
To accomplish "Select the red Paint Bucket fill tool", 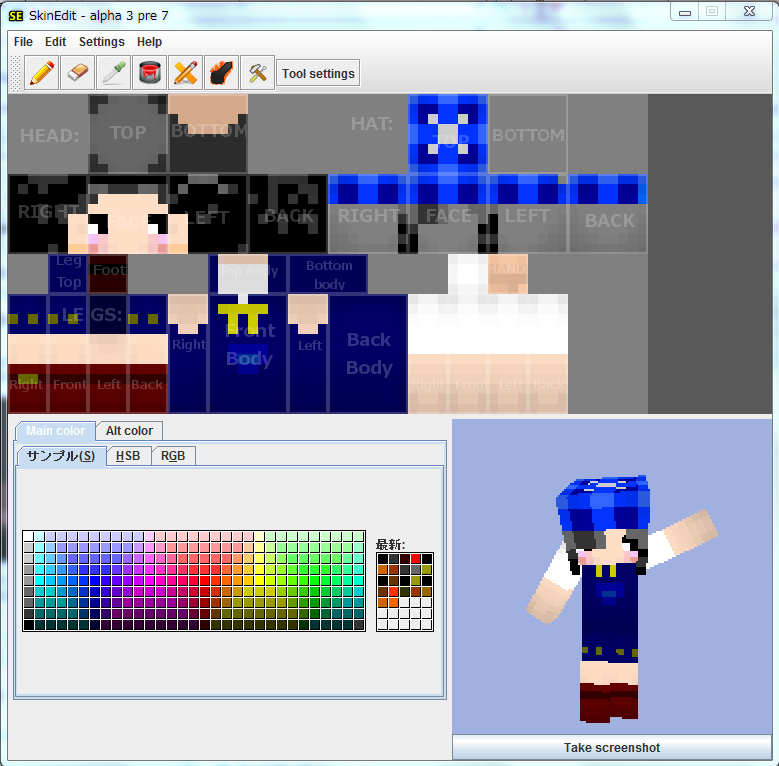I will point(150,73).
